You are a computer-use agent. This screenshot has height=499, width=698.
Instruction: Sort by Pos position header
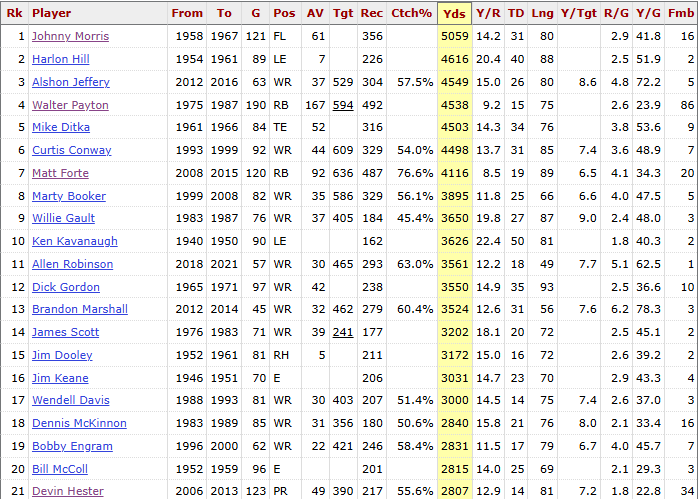(x=284, y=13)
